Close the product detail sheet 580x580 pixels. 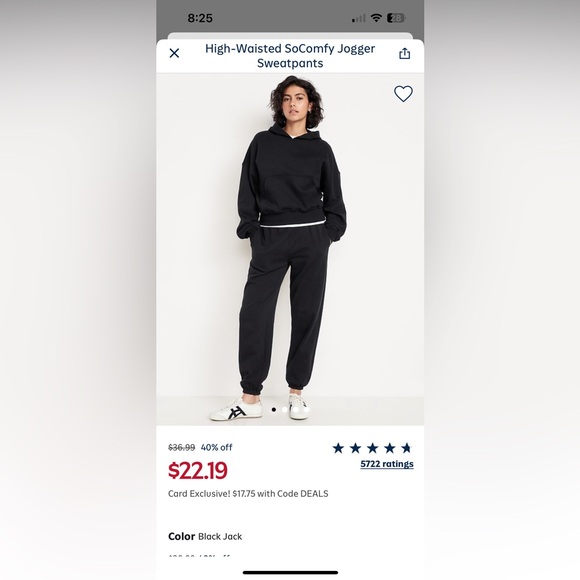(174, 53)
